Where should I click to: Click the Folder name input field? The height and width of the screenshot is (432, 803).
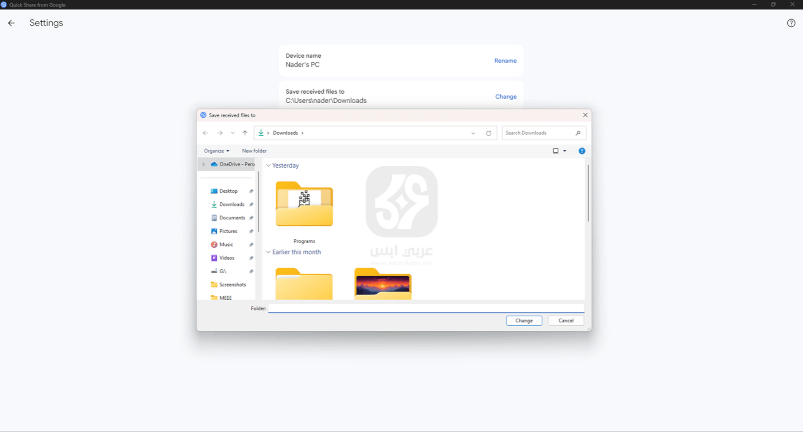click(x=425, y=308)
